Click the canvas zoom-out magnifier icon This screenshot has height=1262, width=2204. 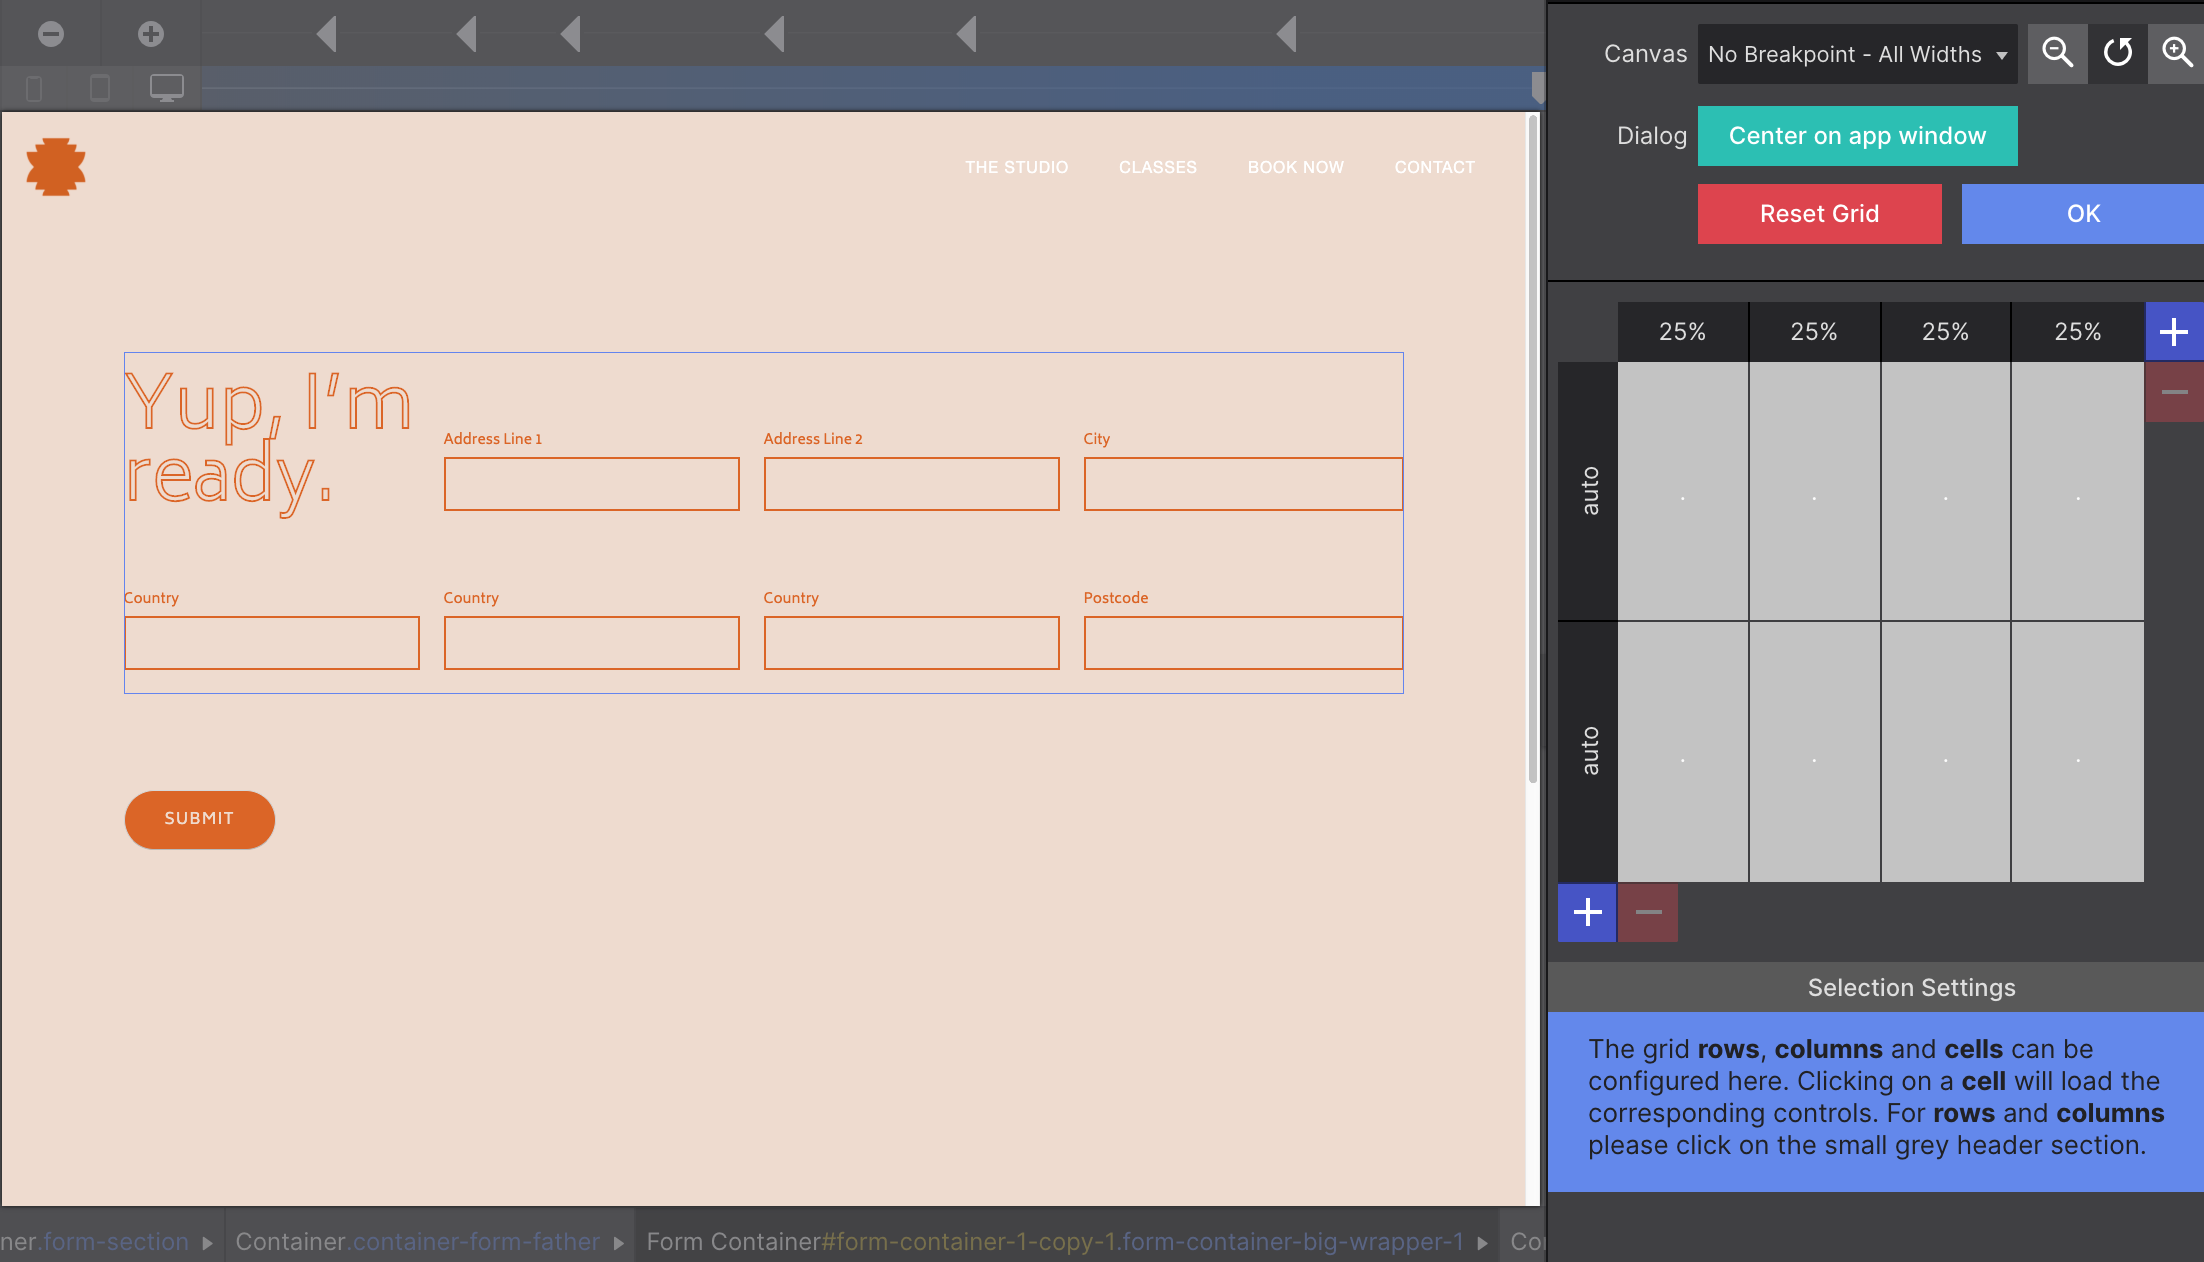pos(2057,53)
